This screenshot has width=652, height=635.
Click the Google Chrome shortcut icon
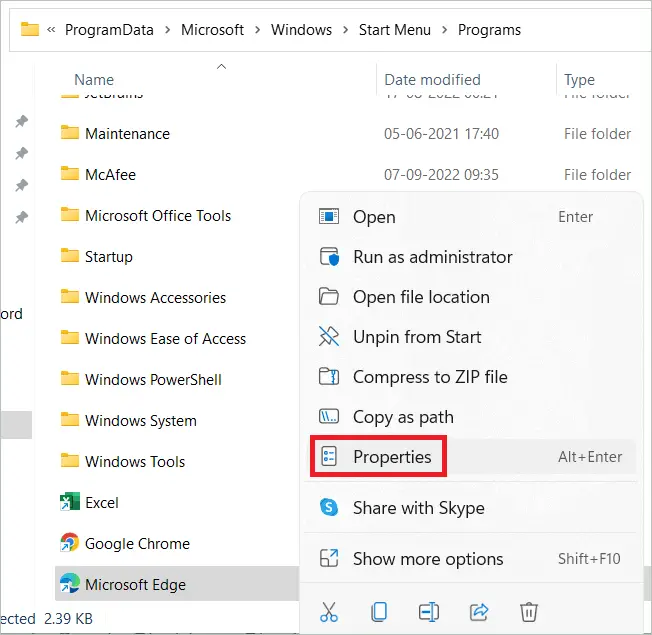[69, 543]
